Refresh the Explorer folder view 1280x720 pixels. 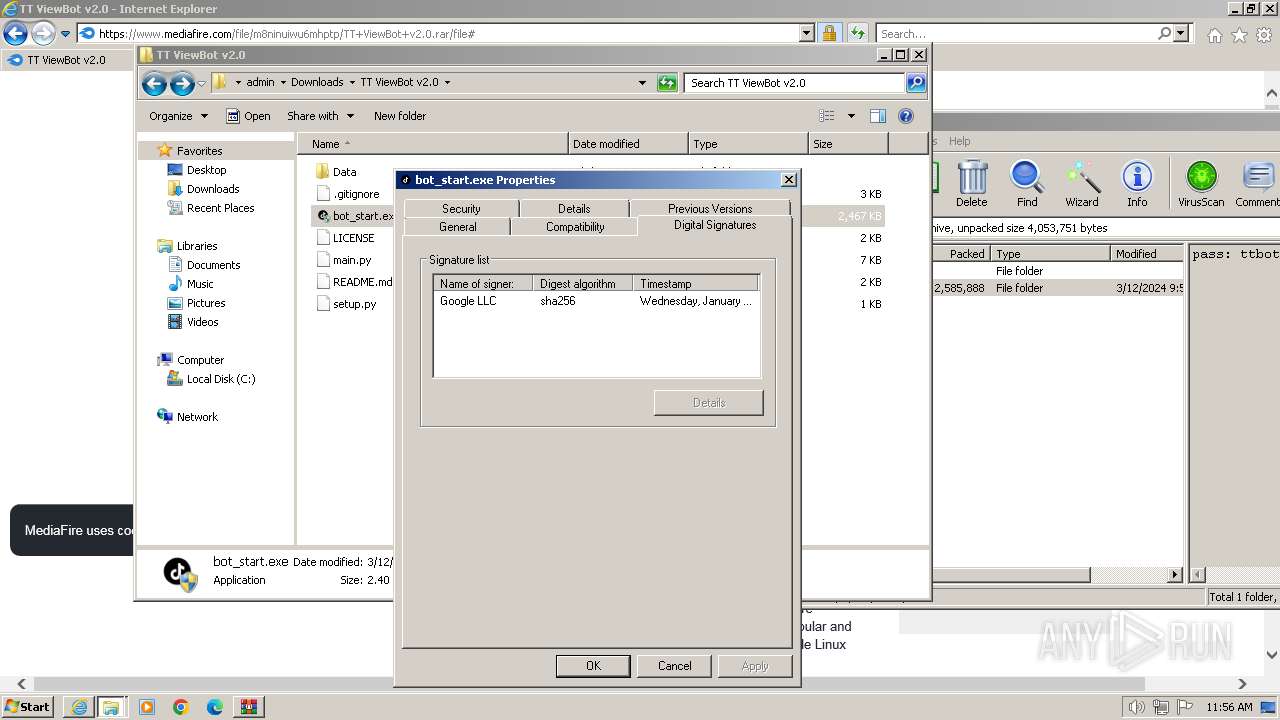click(x=667, y=83)
